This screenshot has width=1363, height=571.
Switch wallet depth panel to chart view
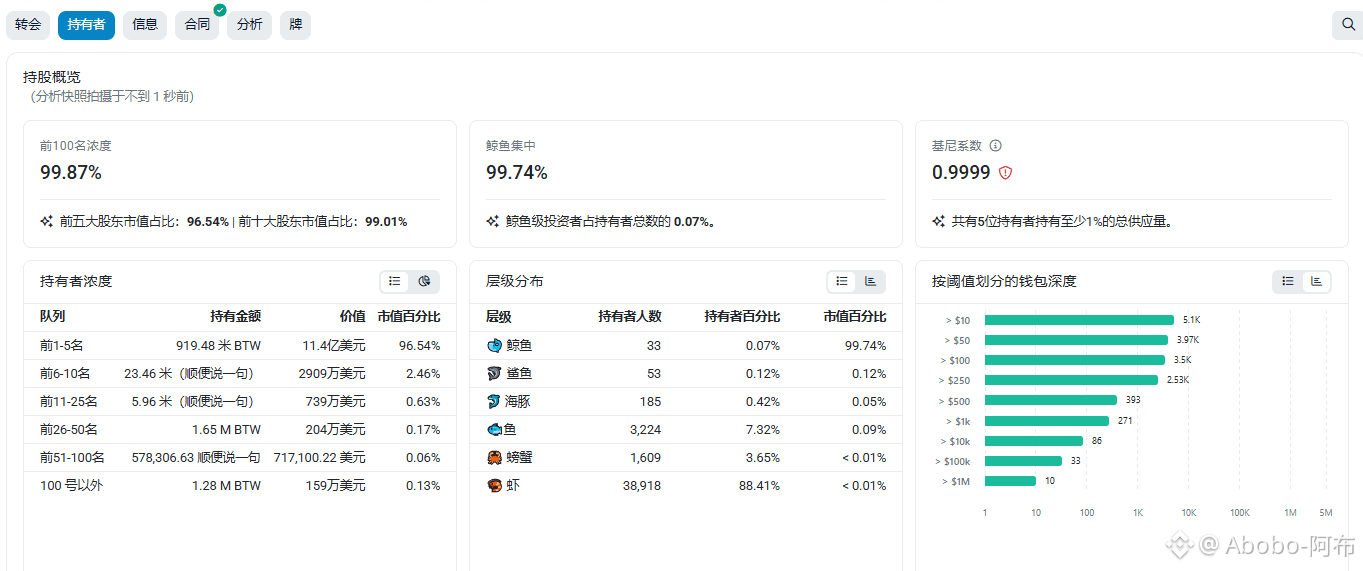(1316, 282)
